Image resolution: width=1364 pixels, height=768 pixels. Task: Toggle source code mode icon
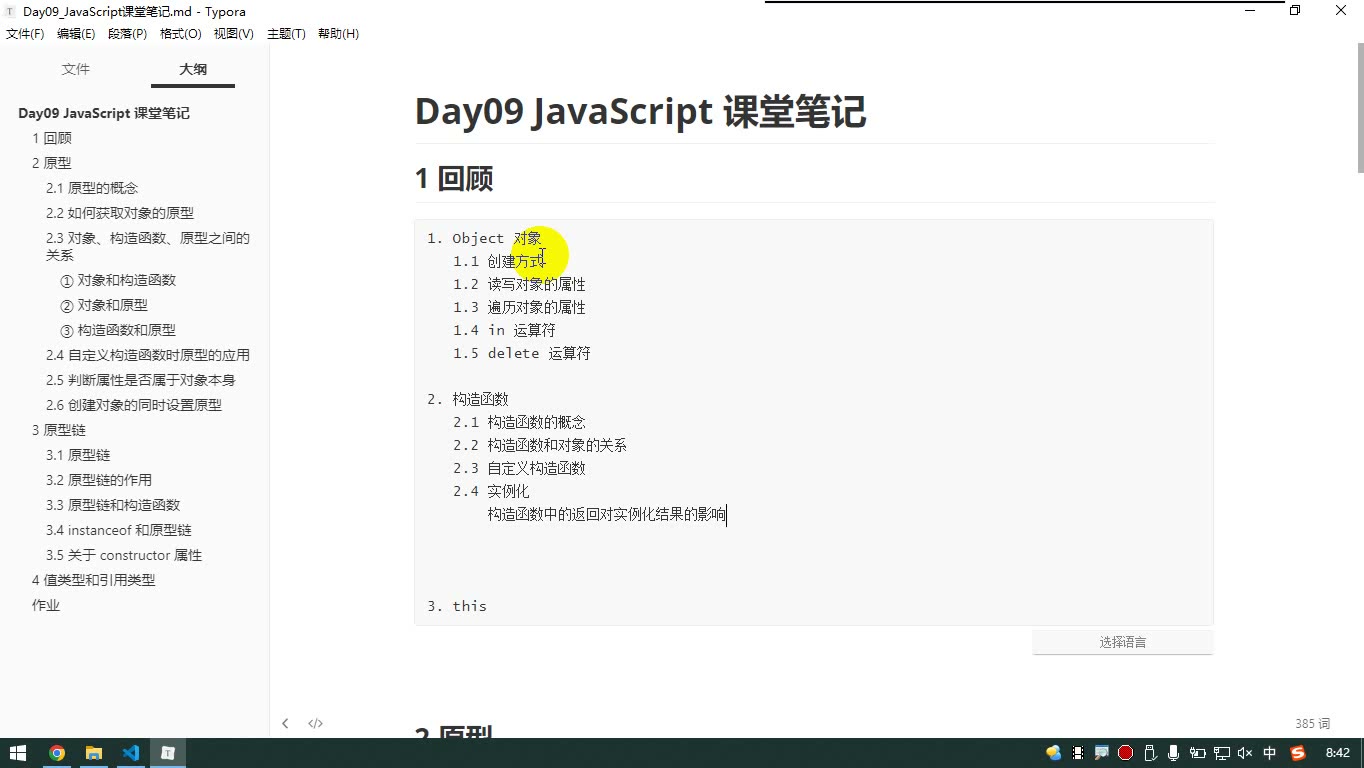click(x=315, y=723)
